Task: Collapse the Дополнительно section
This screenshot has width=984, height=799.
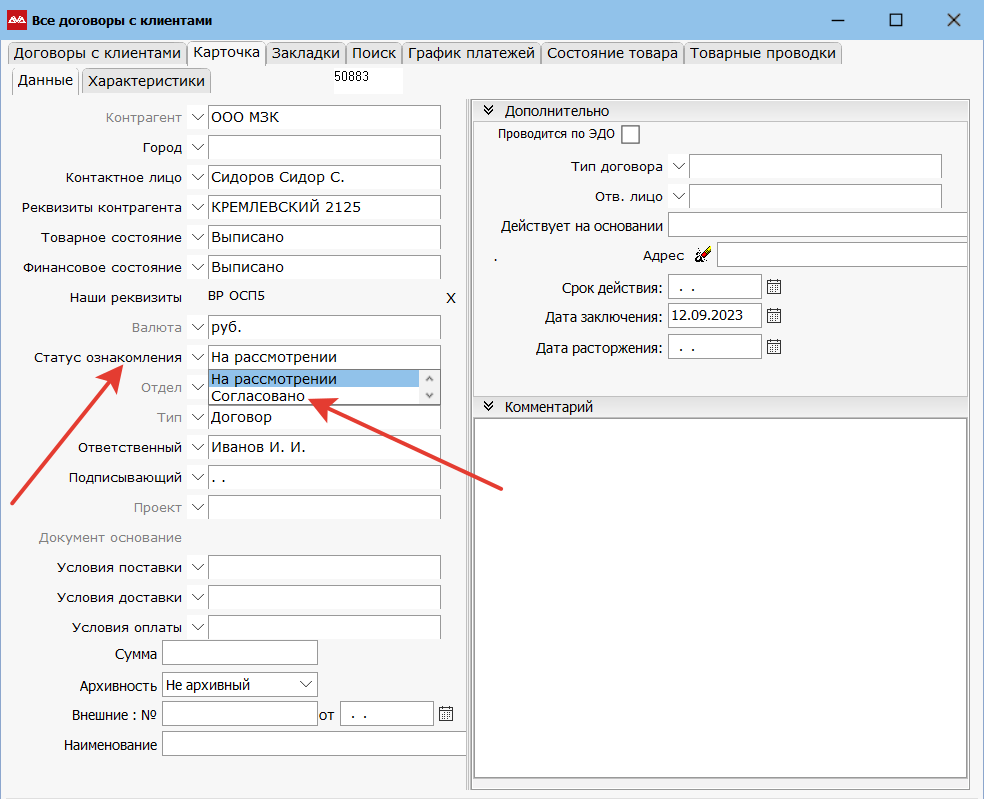Action: click(x=489, y=111)
